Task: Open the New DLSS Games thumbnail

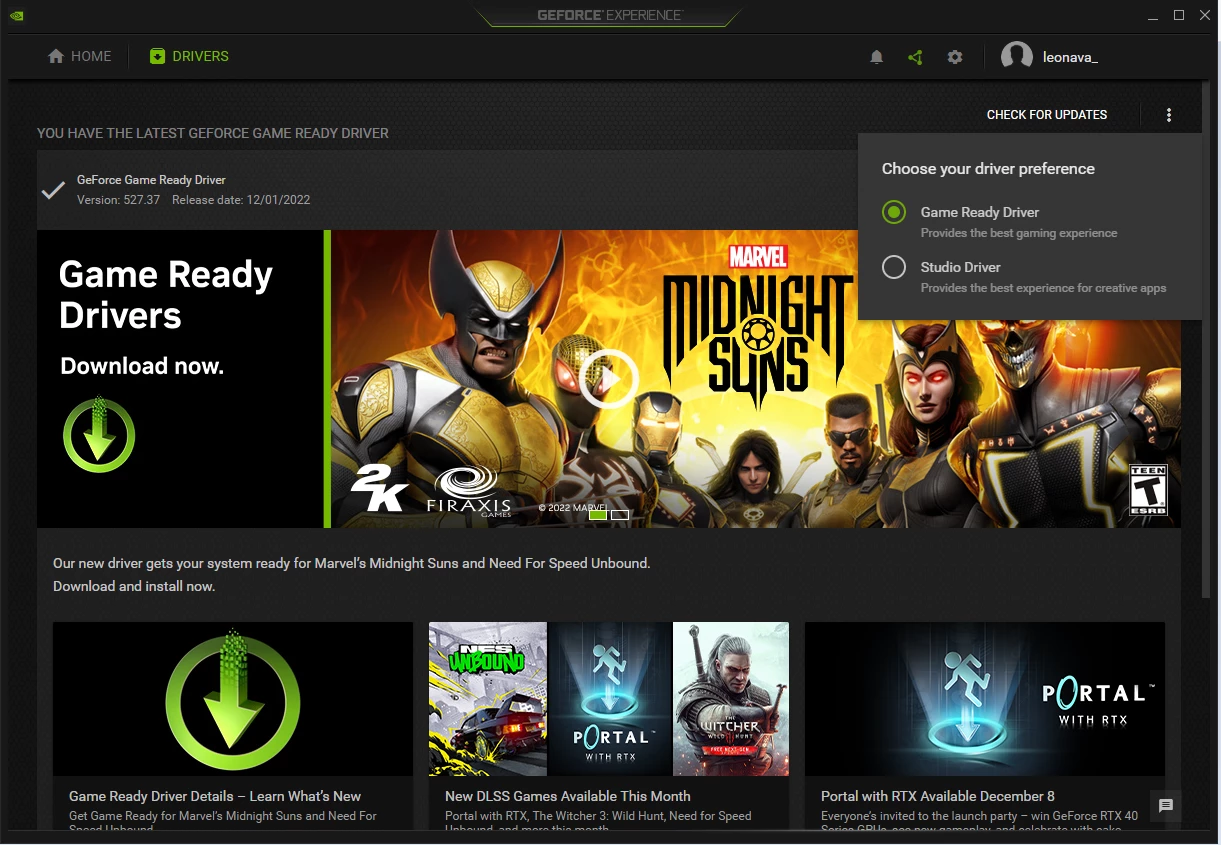Action: coord(609,699)
